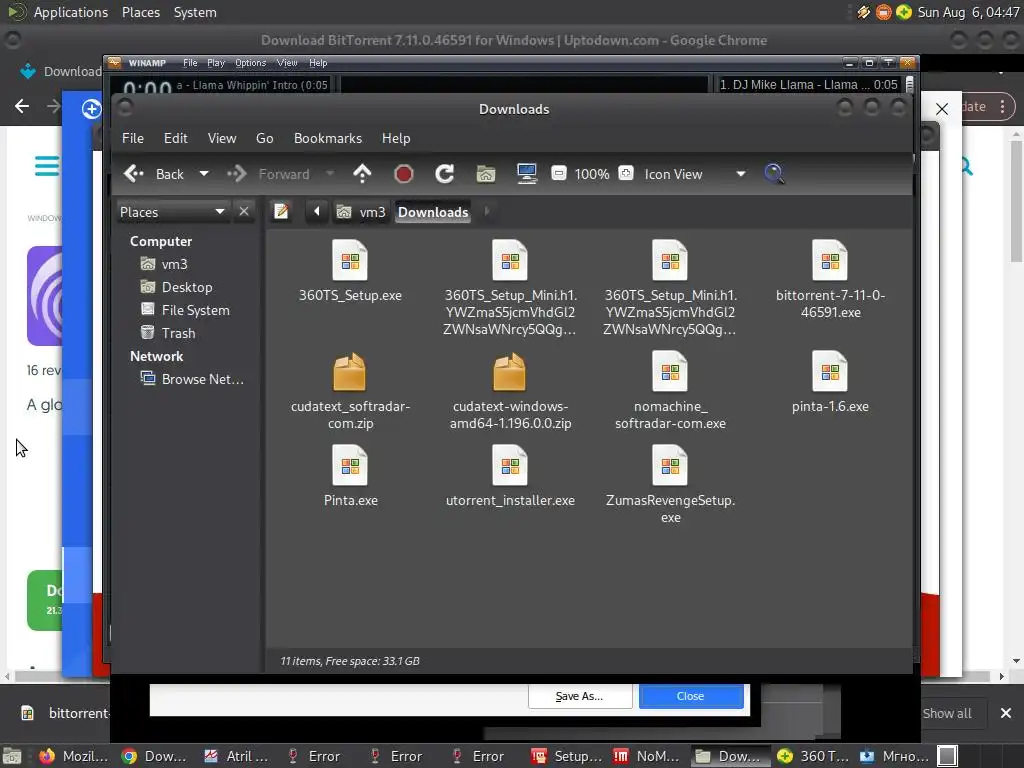Go back using the Back arrow button
The width and height of the screenshot is (1024, 768).
tap(154, 174)
